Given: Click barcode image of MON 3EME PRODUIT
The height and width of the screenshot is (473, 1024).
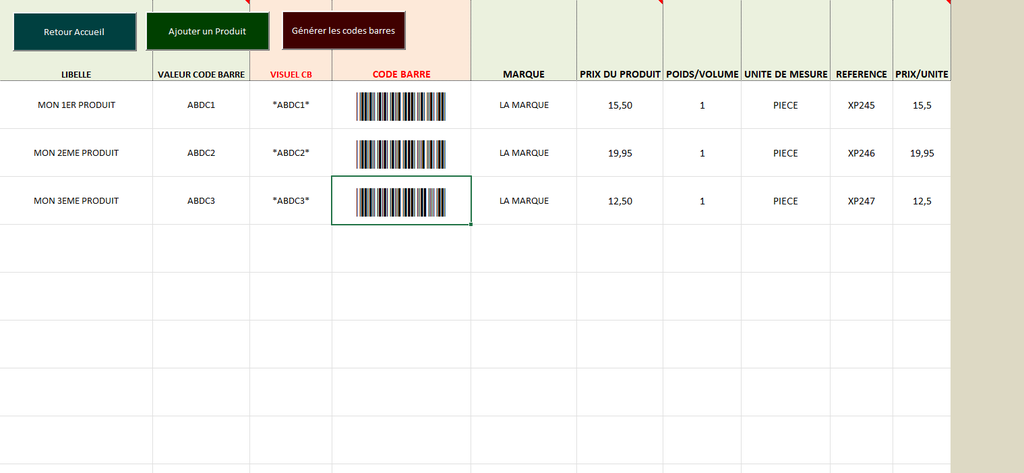Looking at the screenshot, I should [x=401, y=203].
